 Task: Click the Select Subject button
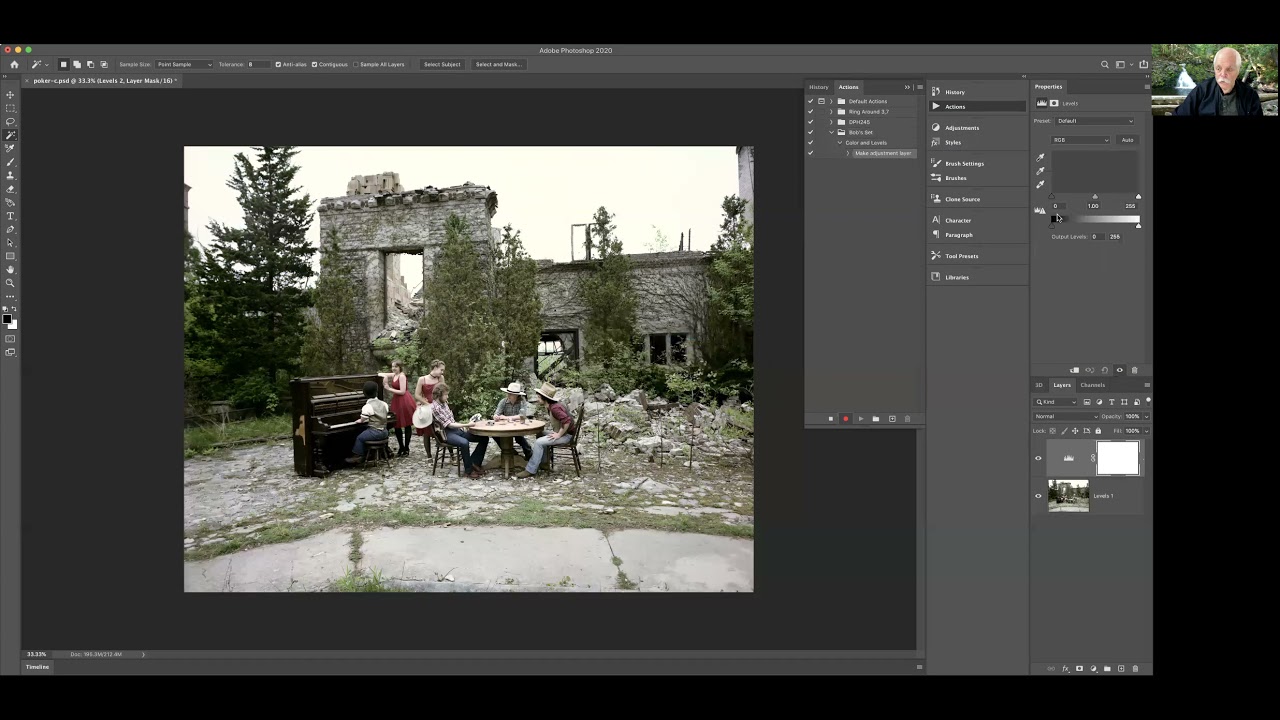[x=442, y=64]
